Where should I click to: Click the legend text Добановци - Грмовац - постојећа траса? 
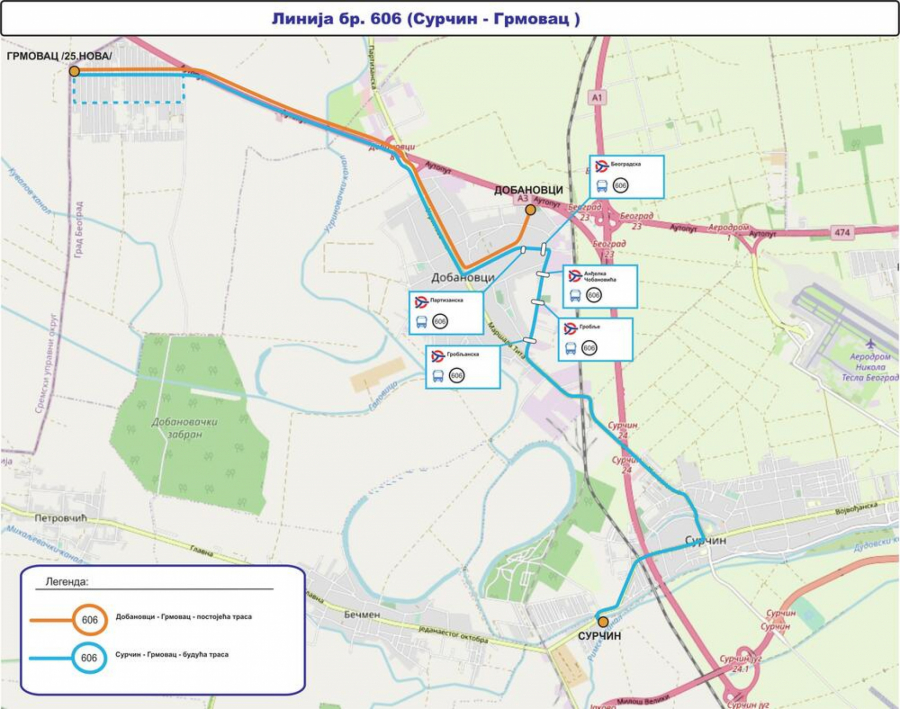pyautogui.click(x=183, y=617)
